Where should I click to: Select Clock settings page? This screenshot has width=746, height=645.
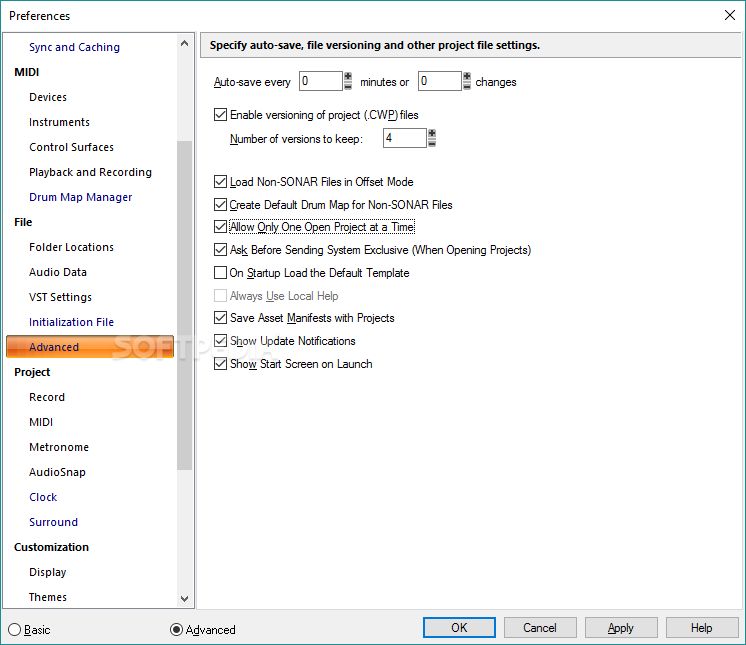tap(43, 497)
